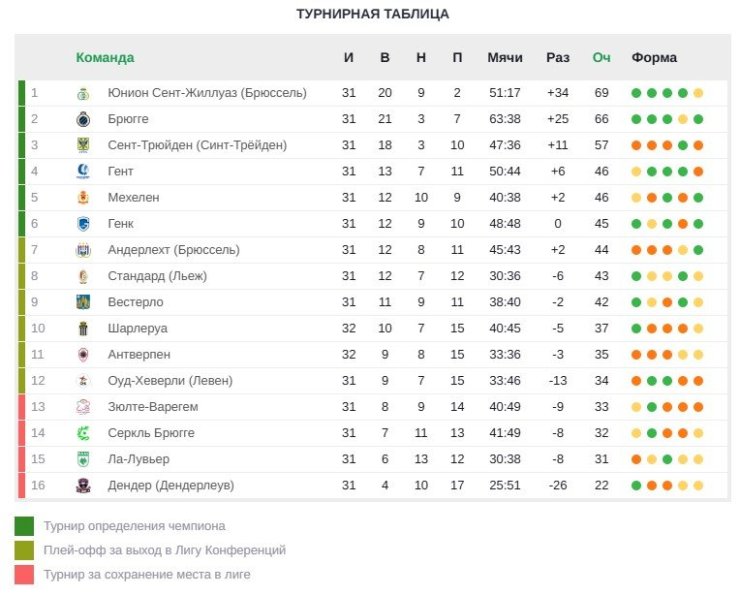Sort table by Команда column header
Image resolution: width=740 pixels, height=596 pixels.
pyautogui.click(x=105, y=58)
